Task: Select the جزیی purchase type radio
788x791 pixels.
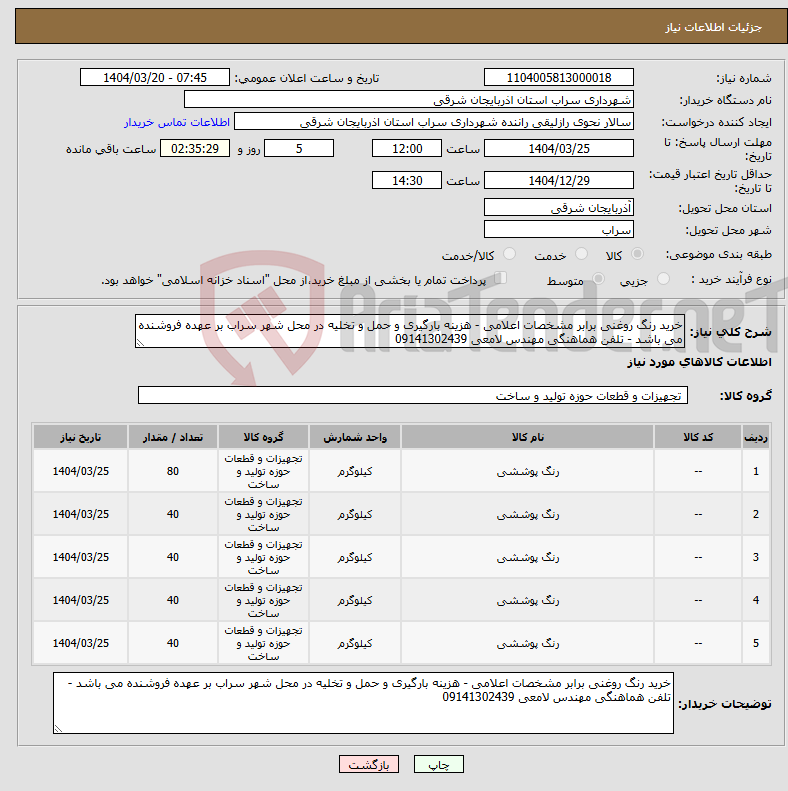Action: (663, 278)
